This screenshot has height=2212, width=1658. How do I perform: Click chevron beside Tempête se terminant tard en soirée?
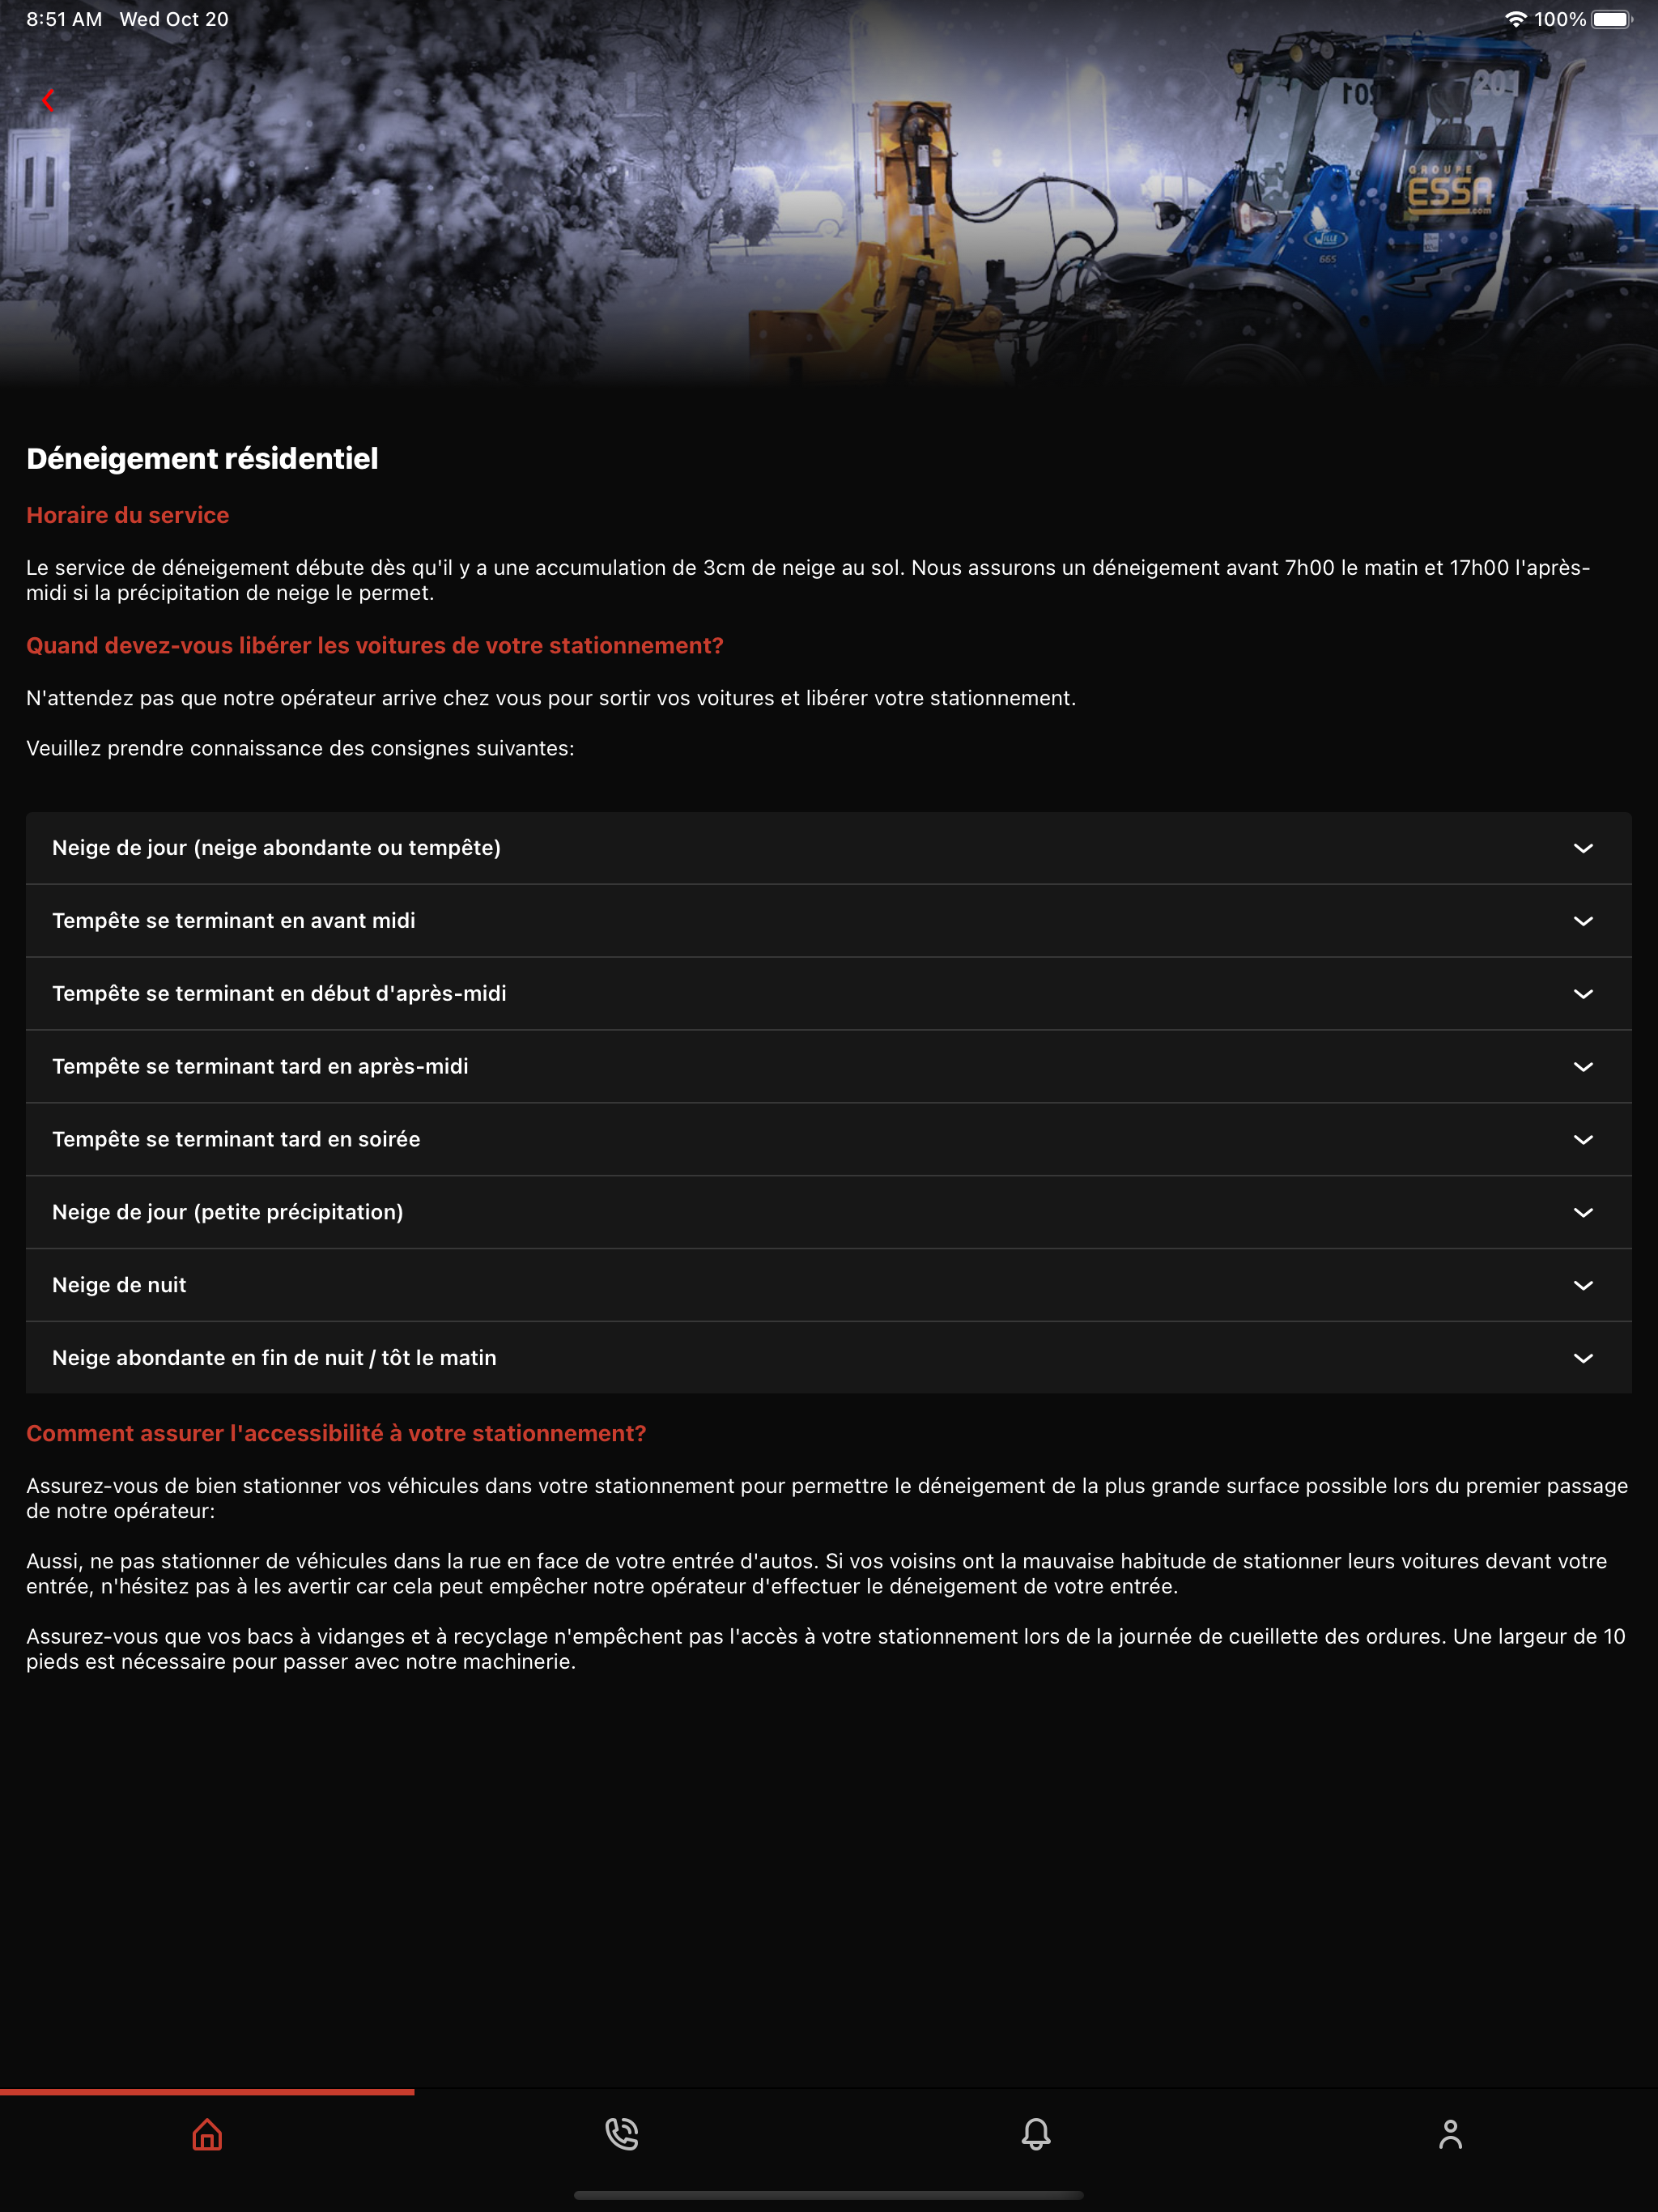[1583, 1140]
